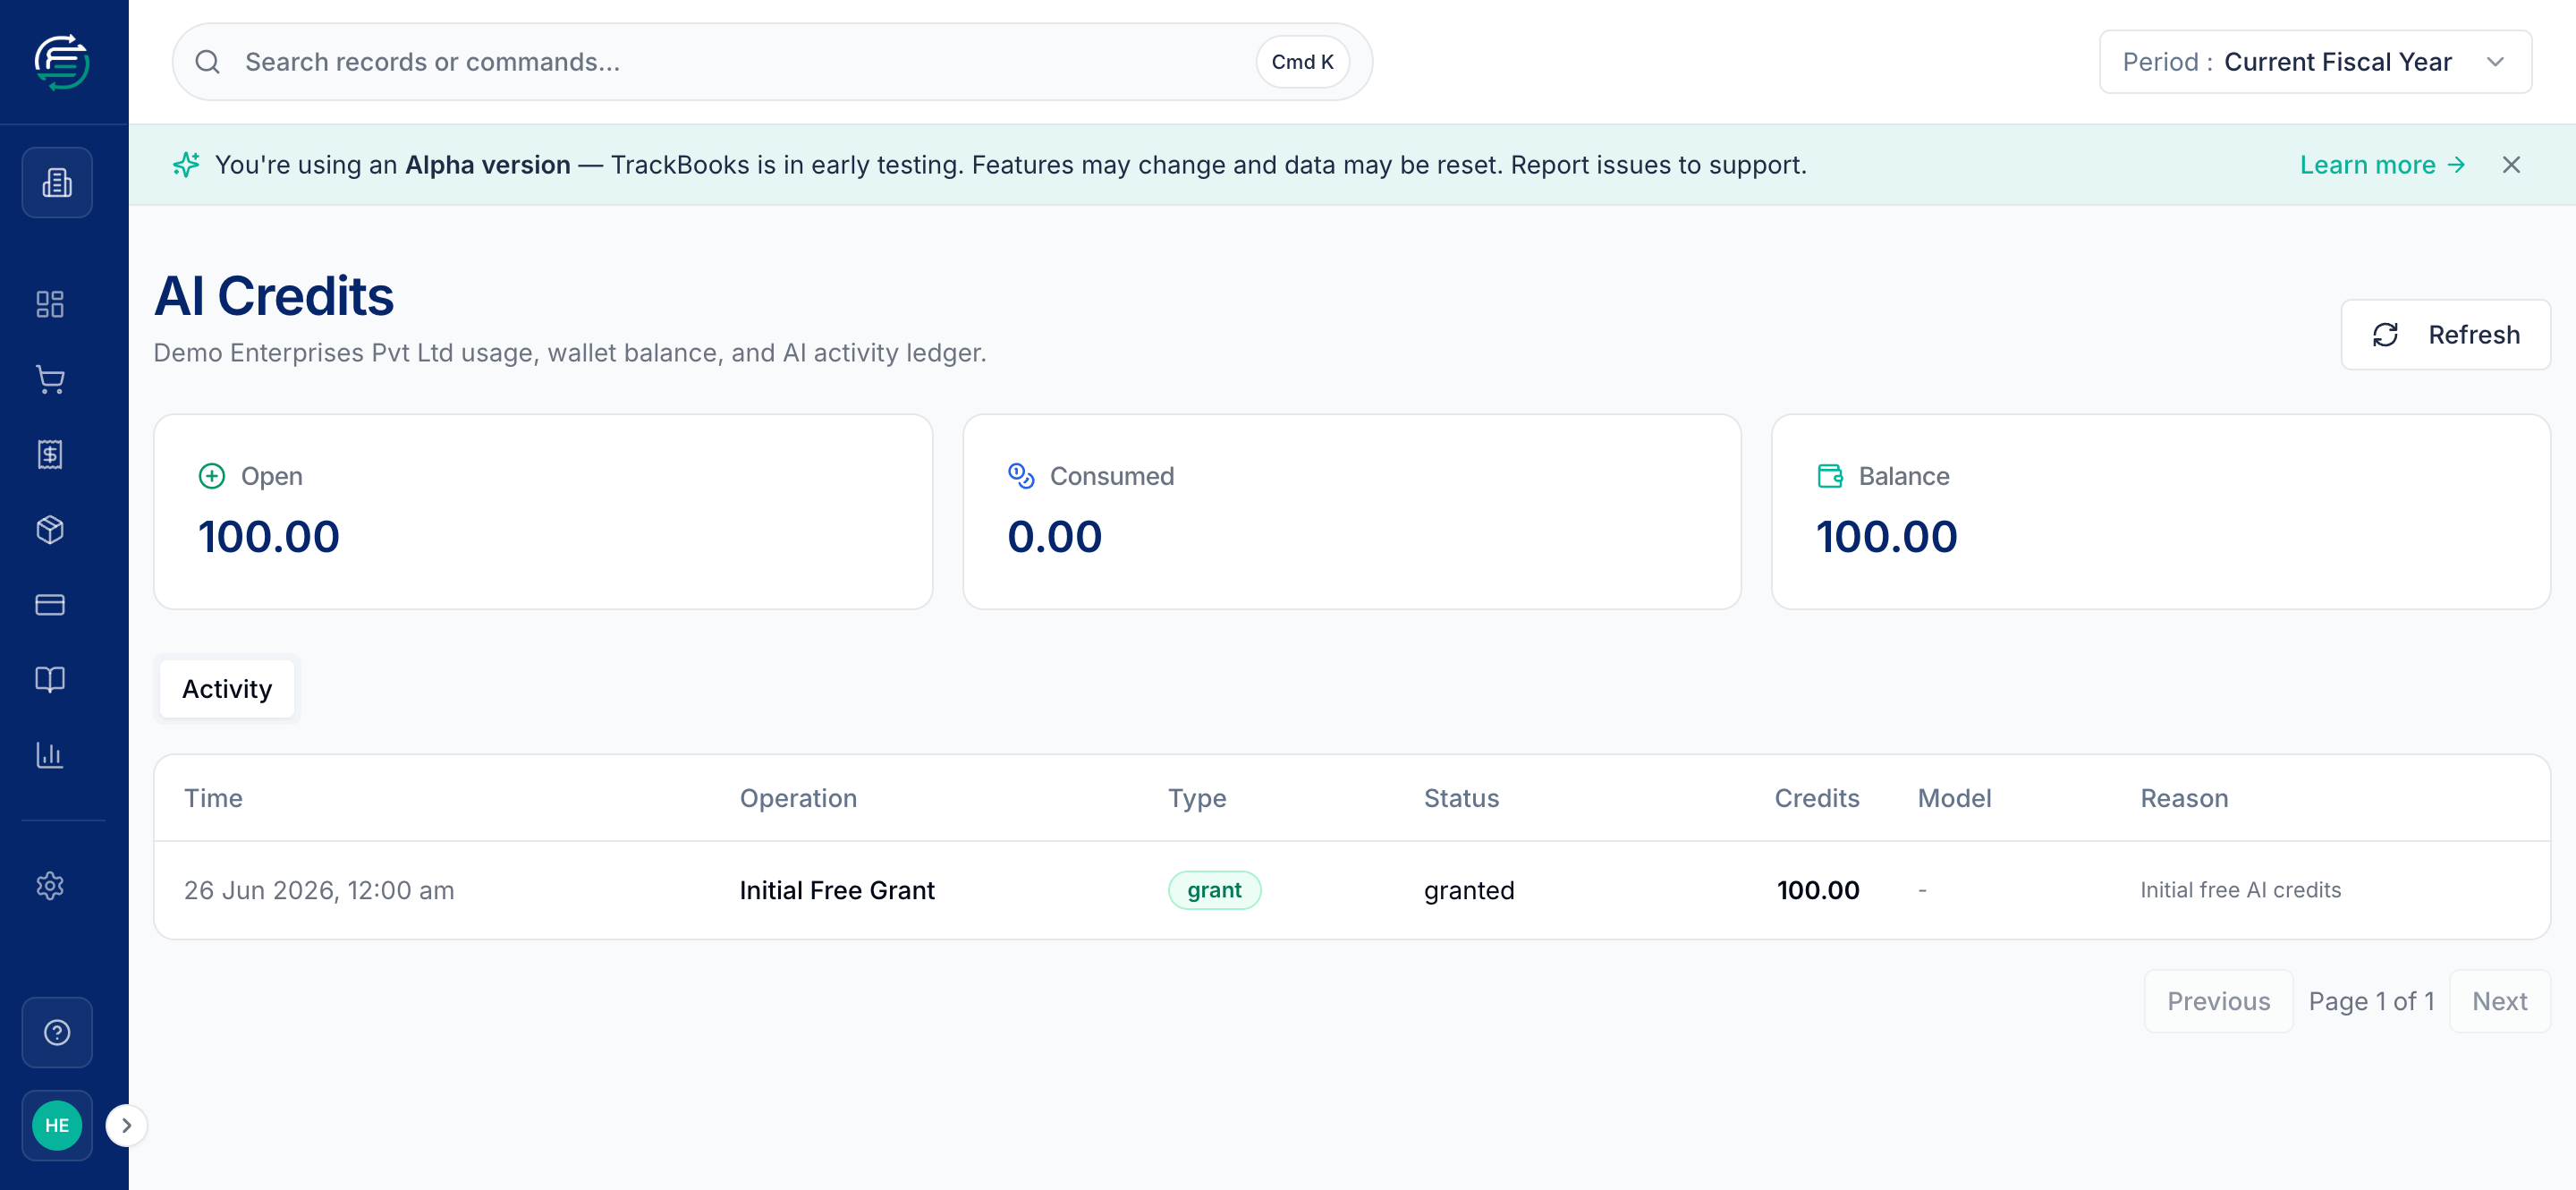Image resolution: width=2576 pixels, height=1190 pixels.
Task: Click the Learn more link in banner
Action: pos(2382,165)
